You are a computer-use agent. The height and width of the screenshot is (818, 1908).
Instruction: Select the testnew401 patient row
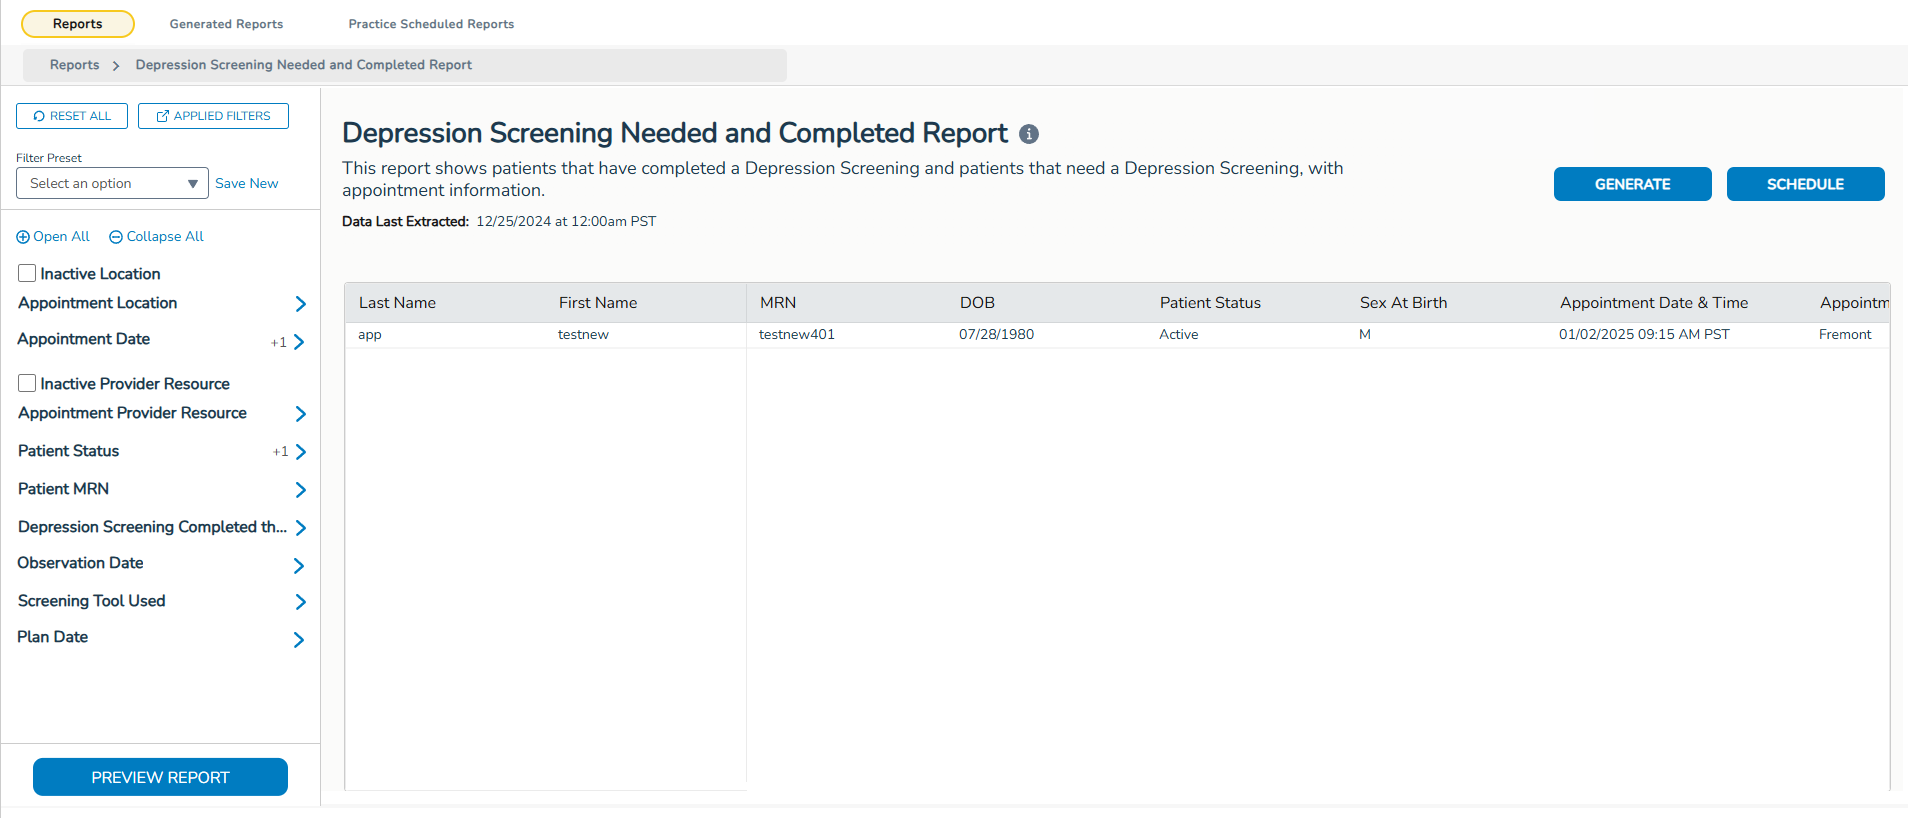coord(796,335)
